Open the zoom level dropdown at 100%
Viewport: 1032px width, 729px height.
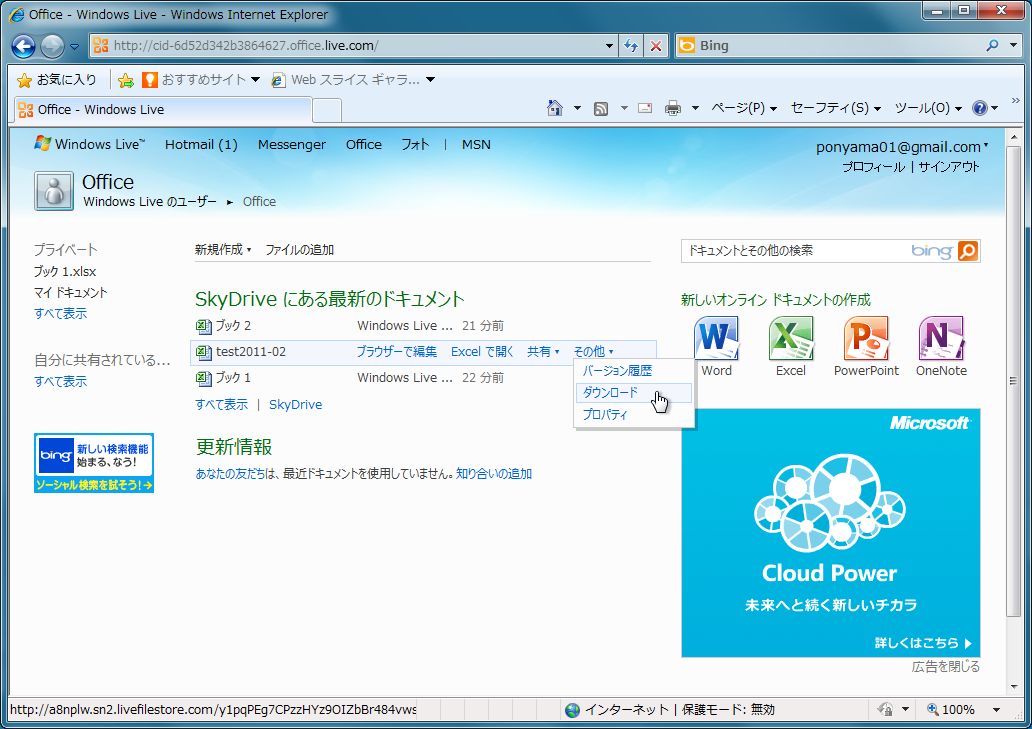tap(996, 710)
